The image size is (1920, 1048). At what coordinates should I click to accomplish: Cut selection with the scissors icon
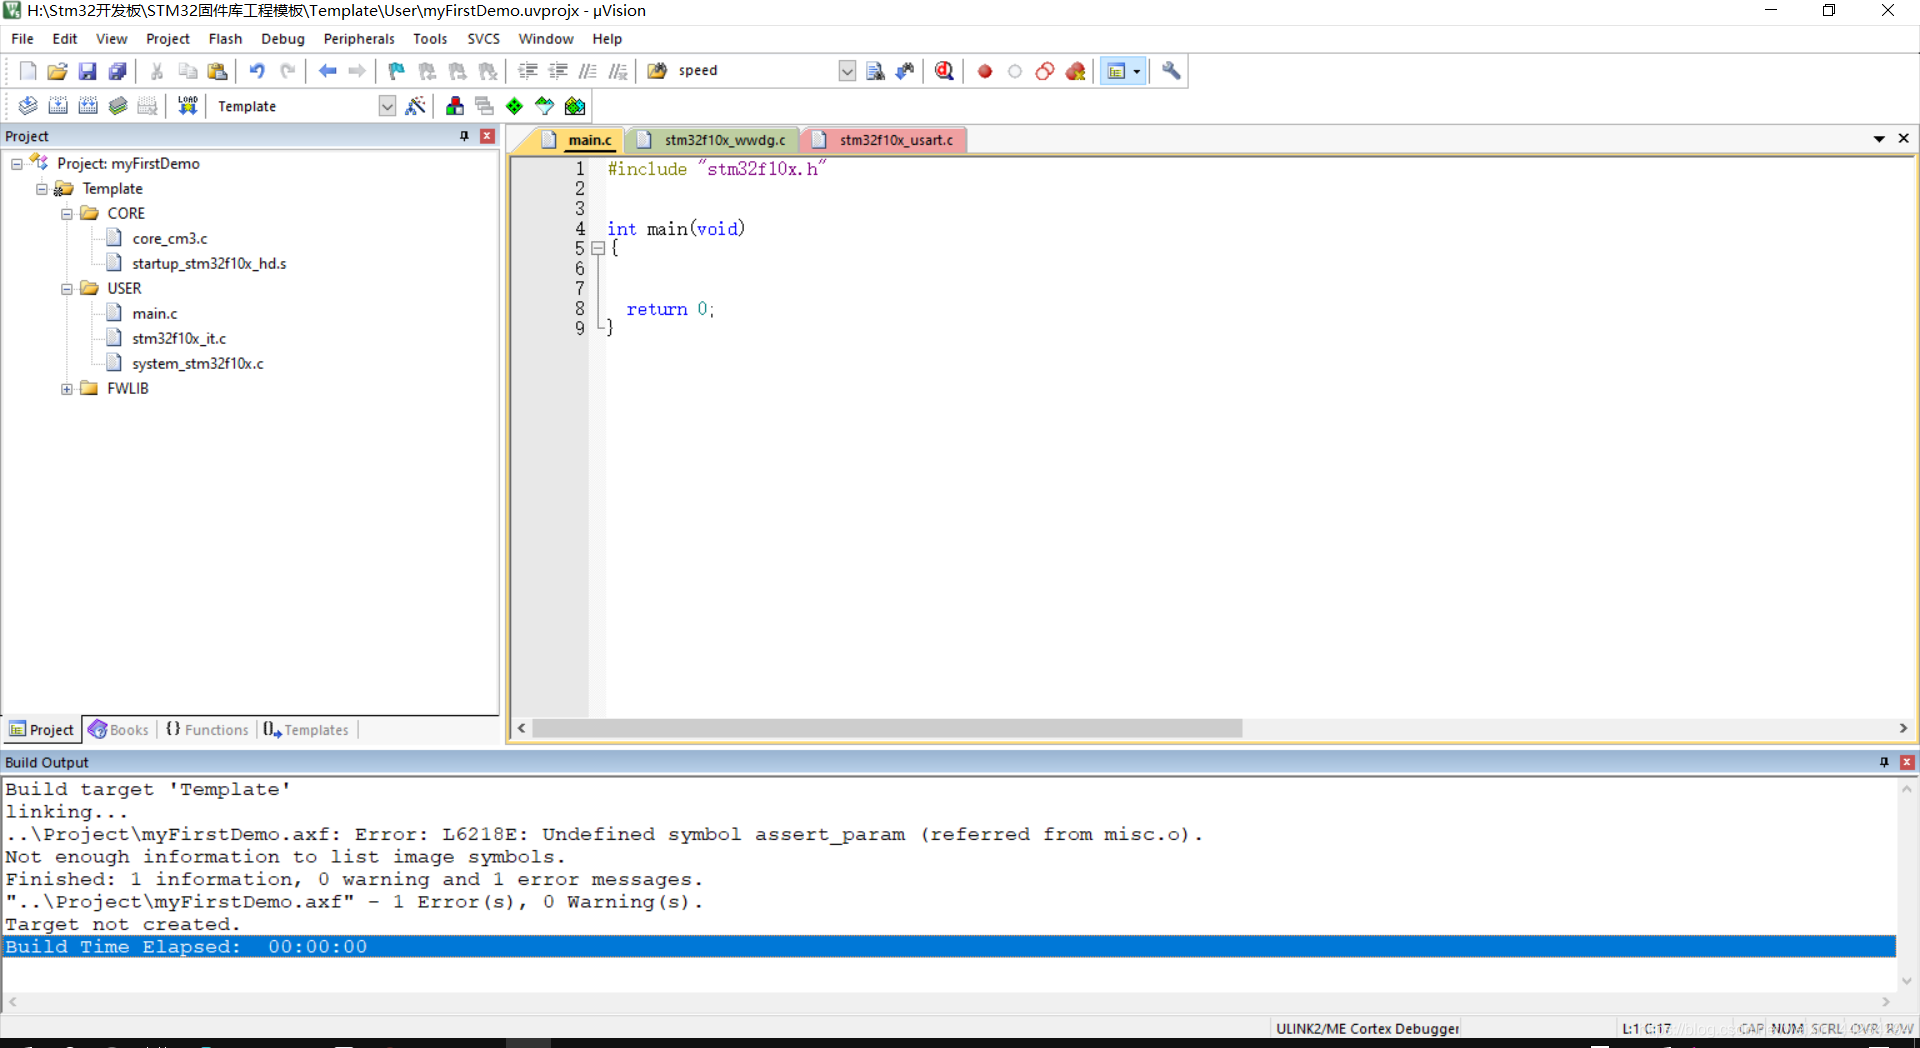[157, 71]
